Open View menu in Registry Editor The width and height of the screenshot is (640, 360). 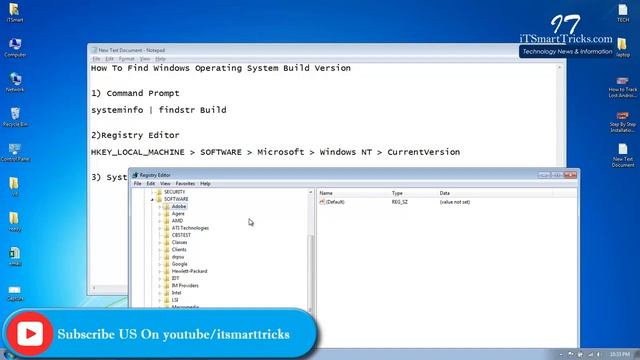pos(165,184)
